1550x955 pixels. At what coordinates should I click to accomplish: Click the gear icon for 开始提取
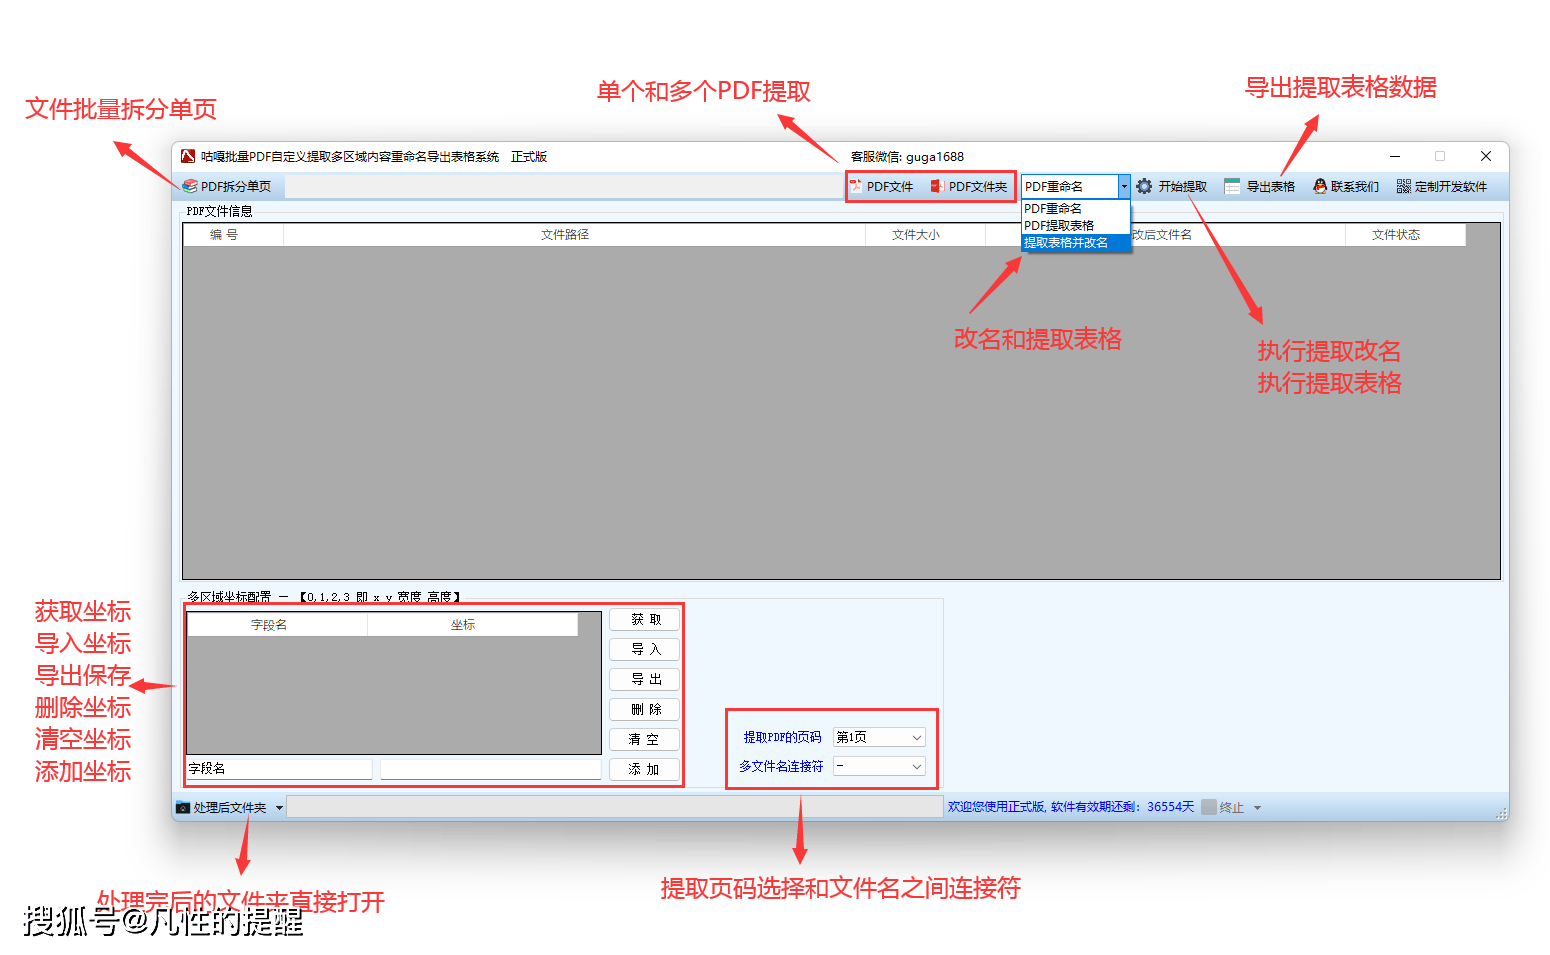tap(1145, 186)
